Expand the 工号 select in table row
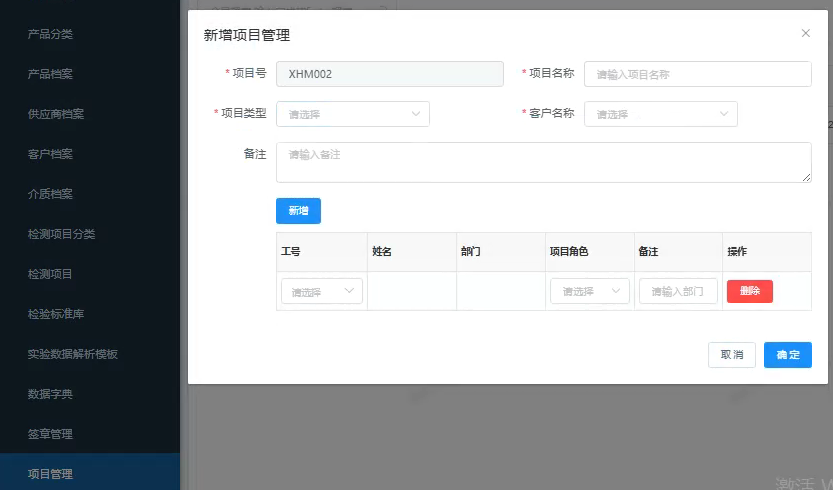833x490 pixels. pos(321,291)
